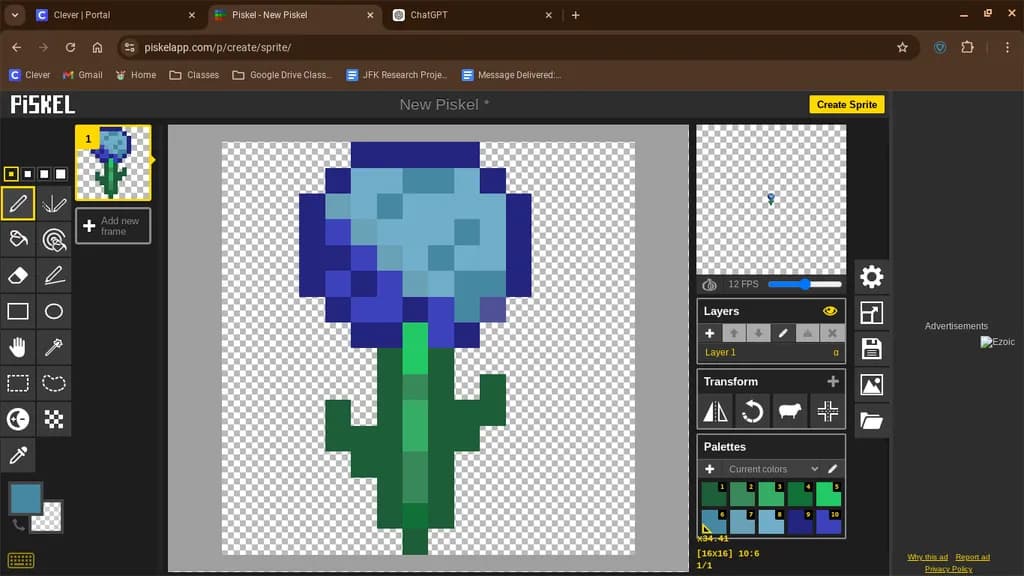This screenshot has height=576, width=1024.
Task: Select the Rectangle tool
Action: click(x=18, y=312)
